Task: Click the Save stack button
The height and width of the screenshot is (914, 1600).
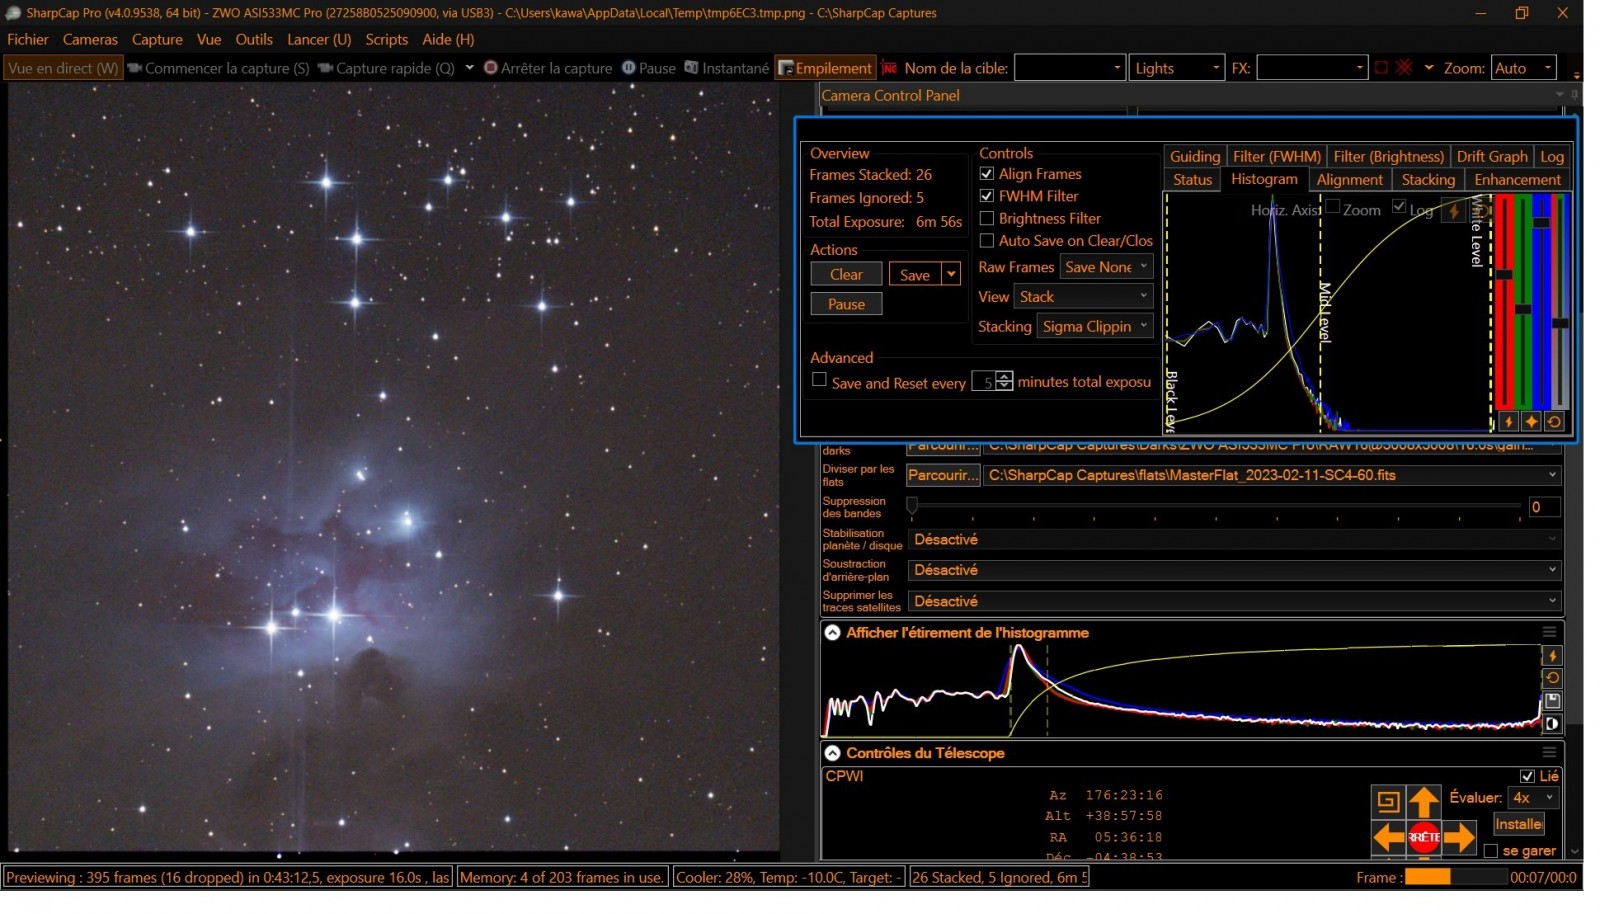Action: (x=915, y=274)
